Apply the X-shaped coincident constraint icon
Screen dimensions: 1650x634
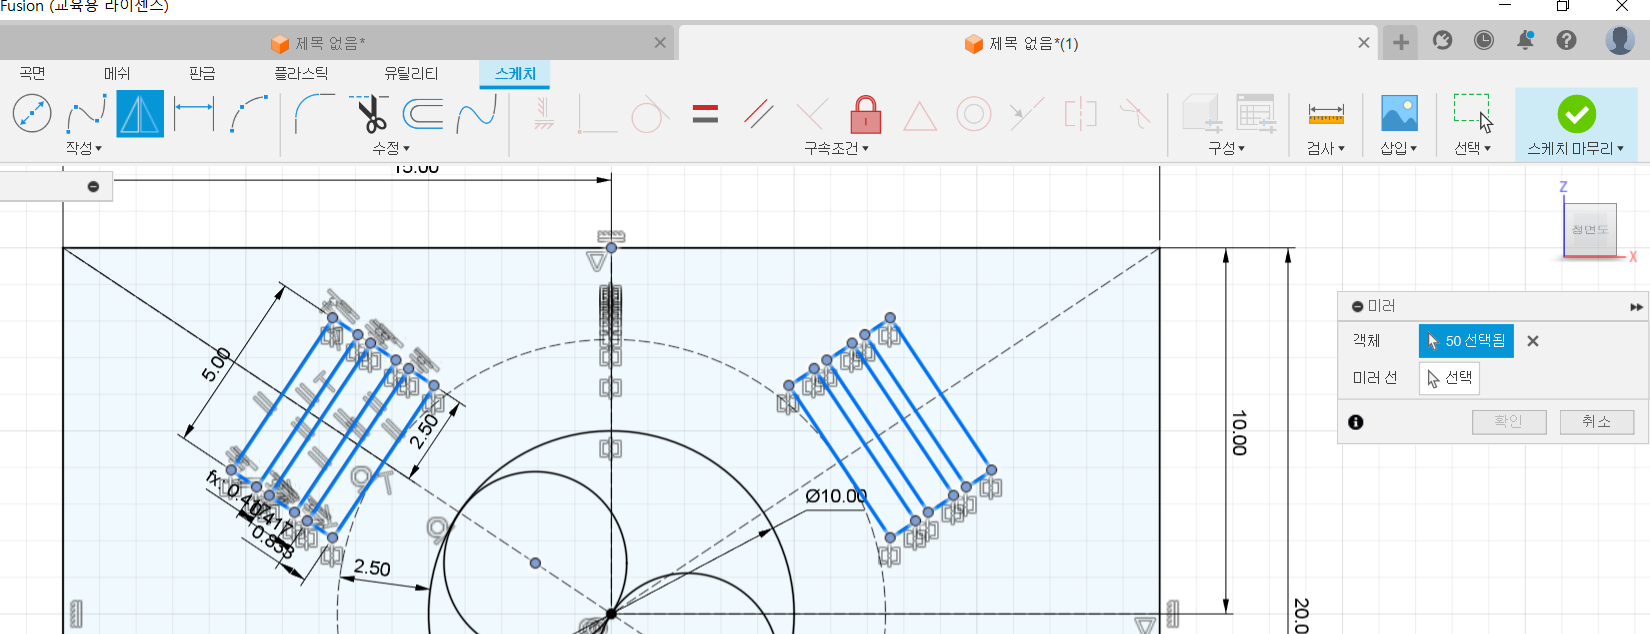click(812, 114)
